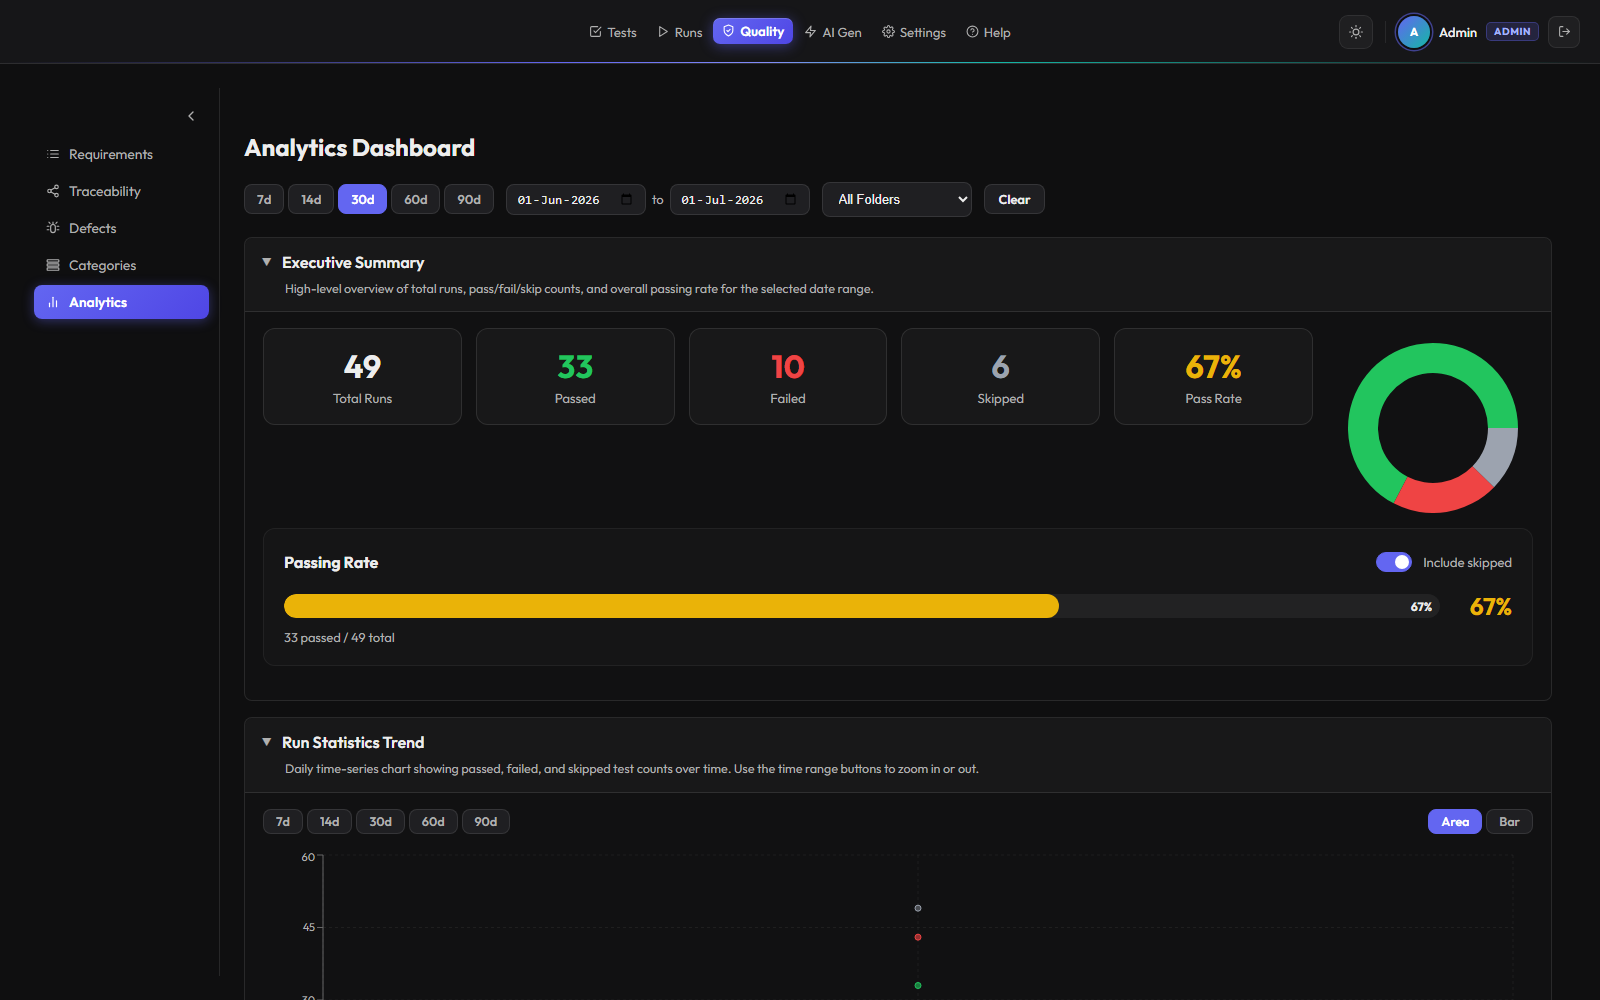The width and height of the screenshot is (1600, 1000).
Task: Click the Tests checkbox icon in top nav
Action: (x=595, y=32)
